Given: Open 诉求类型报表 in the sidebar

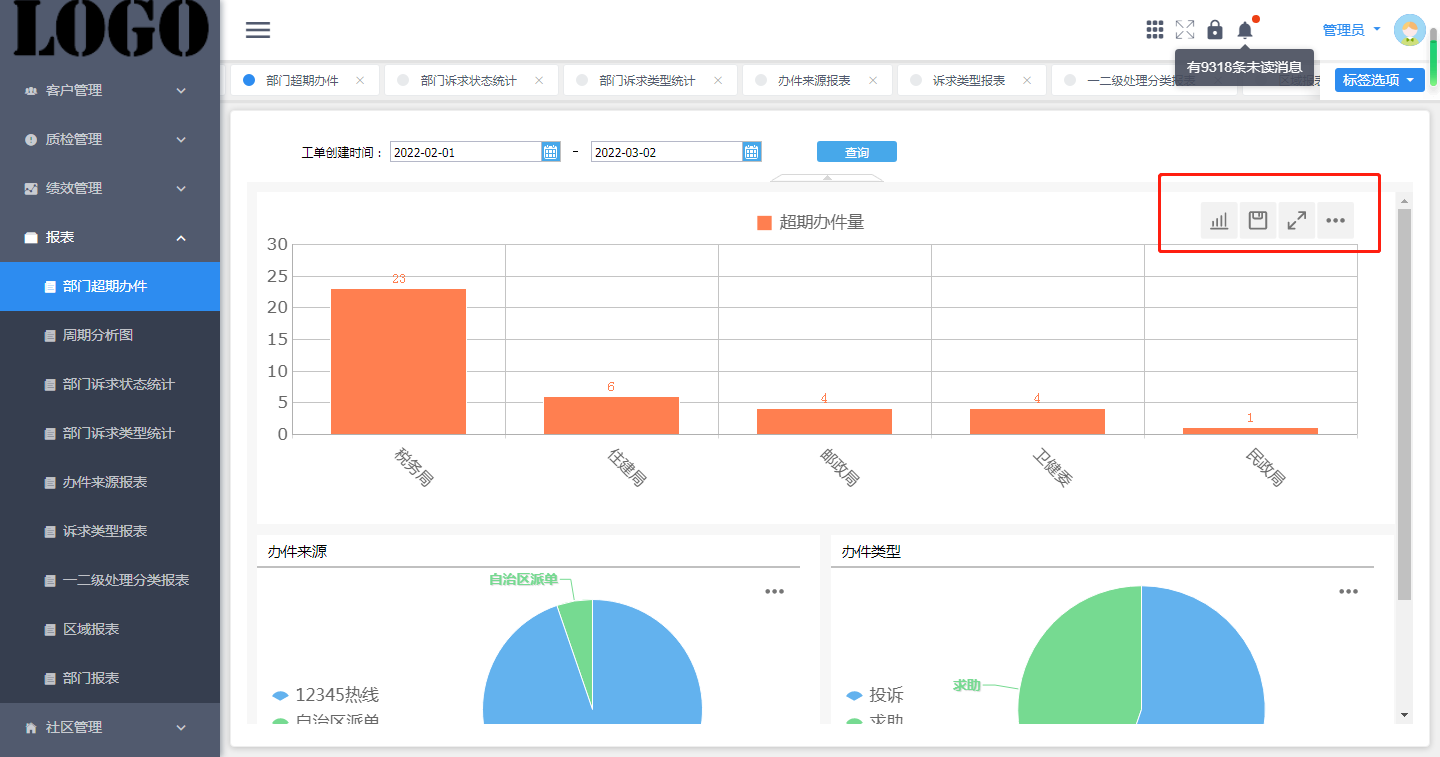Looking at the screenshot, I should [110, 531].
